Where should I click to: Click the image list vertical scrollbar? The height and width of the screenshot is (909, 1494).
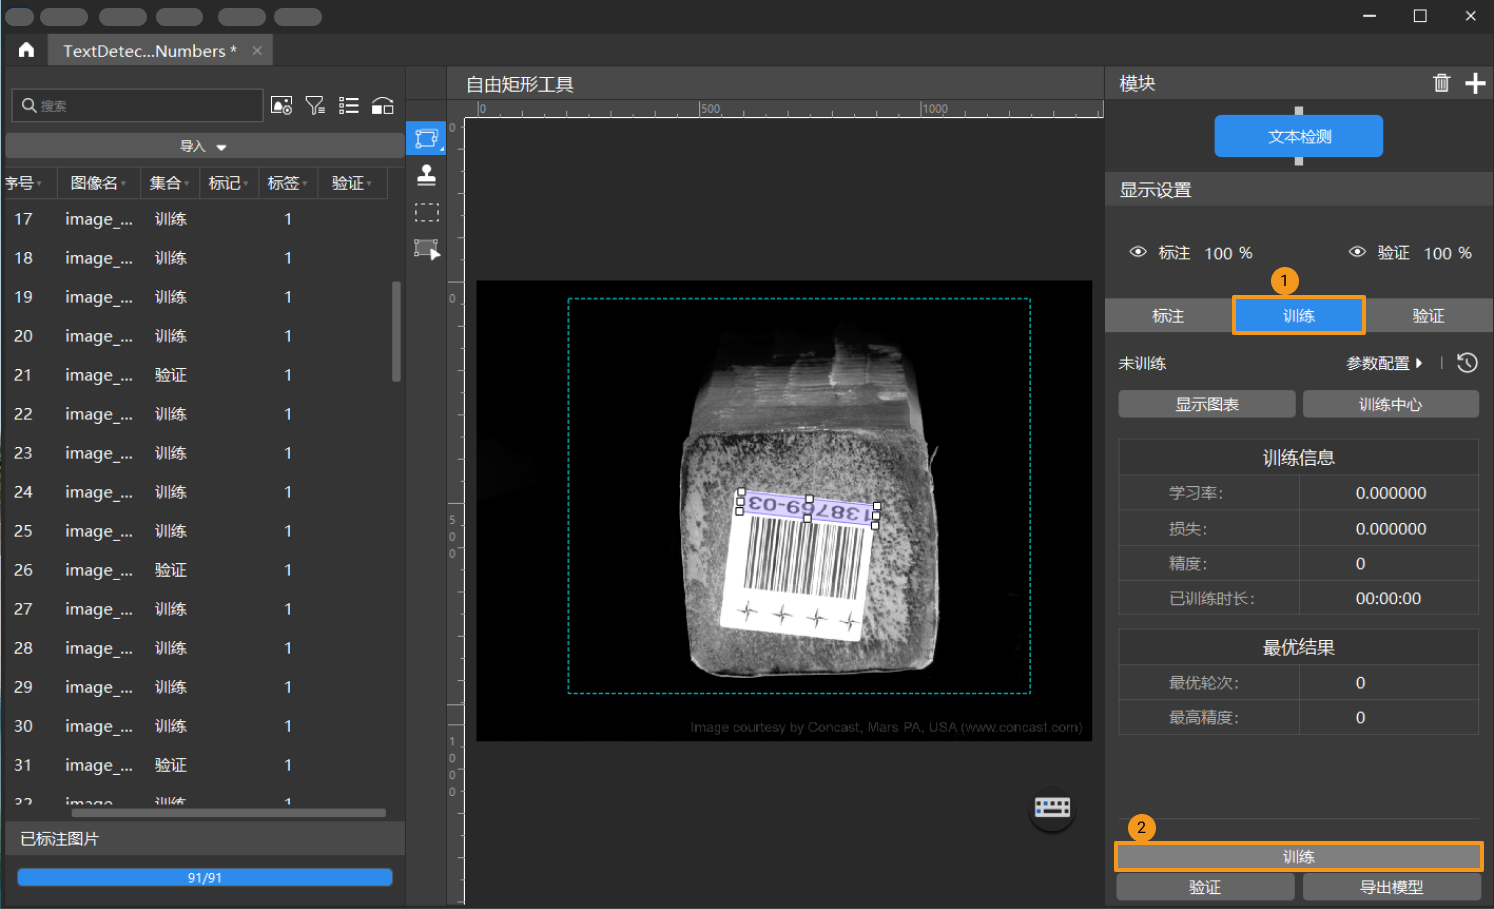[396, 331]
